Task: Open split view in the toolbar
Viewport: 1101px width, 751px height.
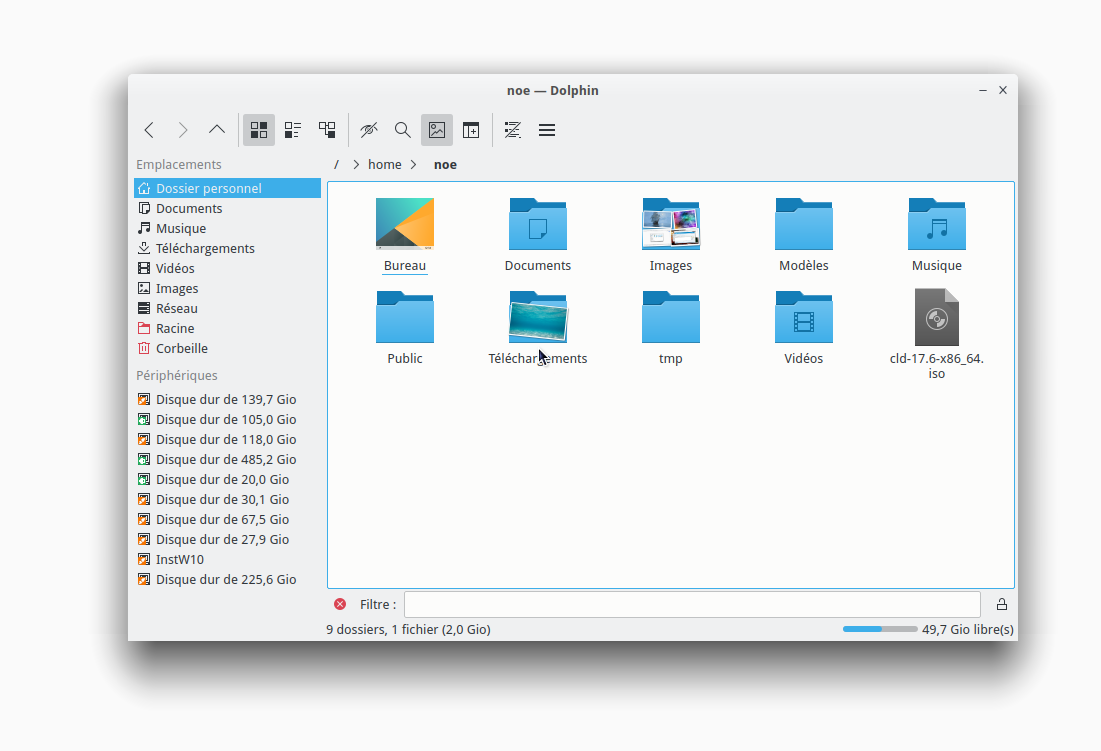Action: point(471,130)
